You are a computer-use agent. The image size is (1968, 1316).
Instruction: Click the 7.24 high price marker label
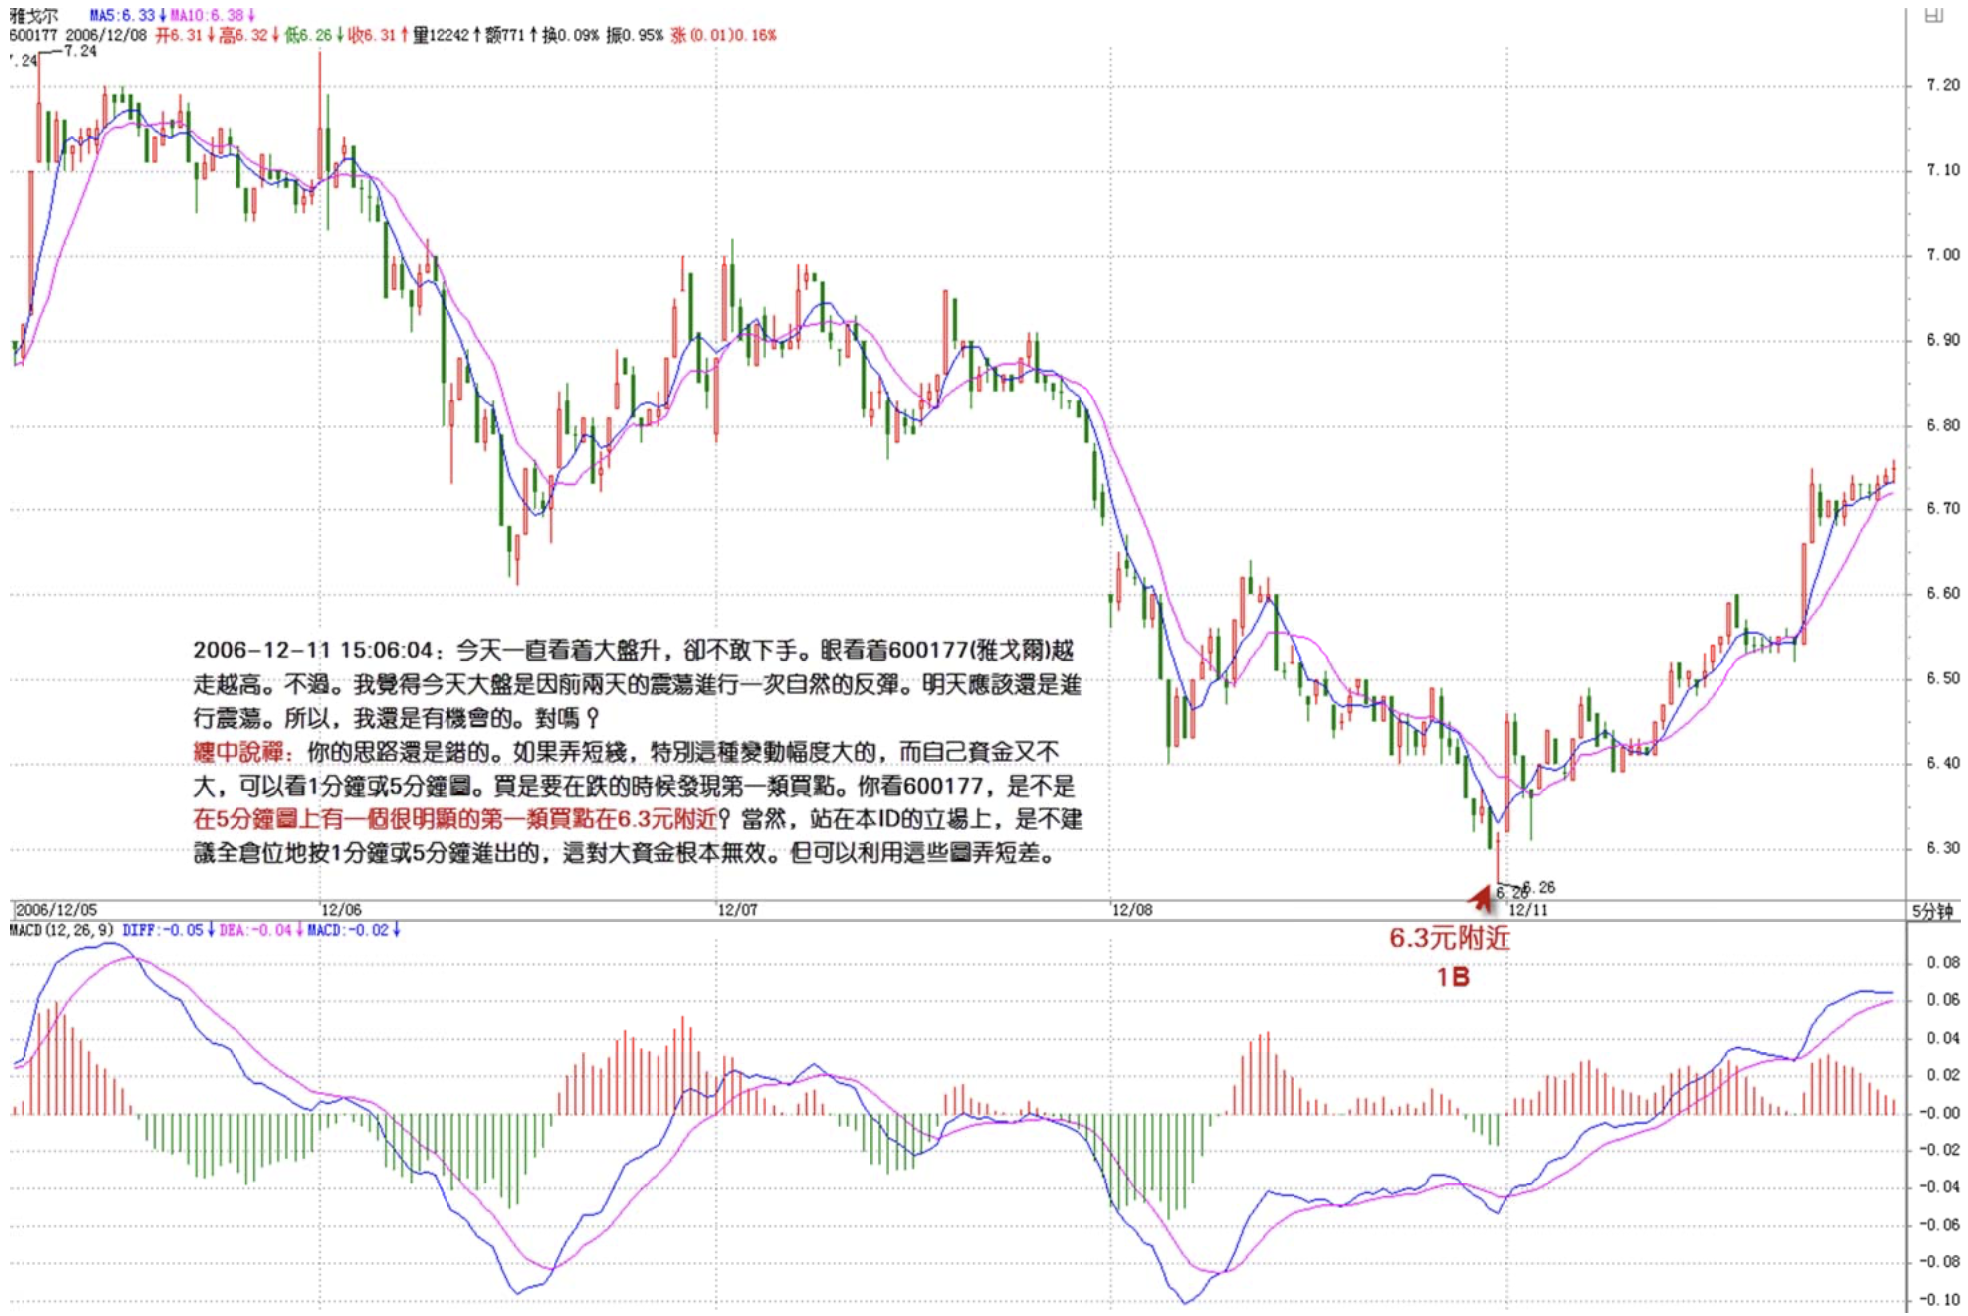[x=80, y=51]
